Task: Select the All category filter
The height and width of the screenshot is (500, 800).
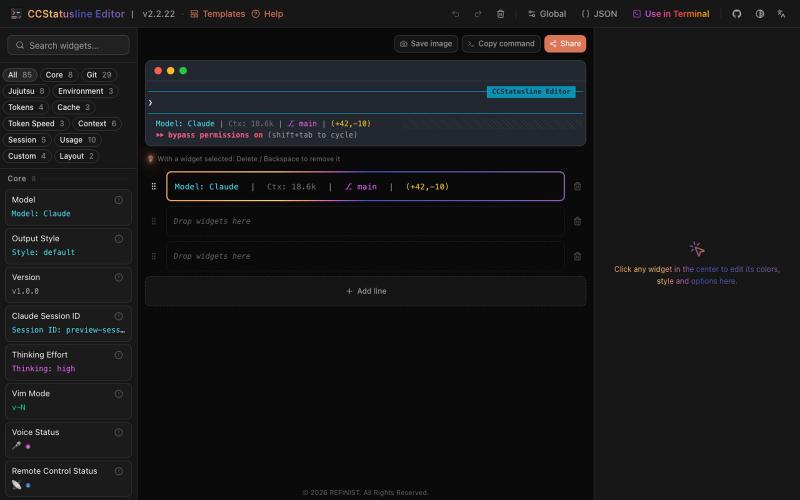Action: click(x=20, y=75)
